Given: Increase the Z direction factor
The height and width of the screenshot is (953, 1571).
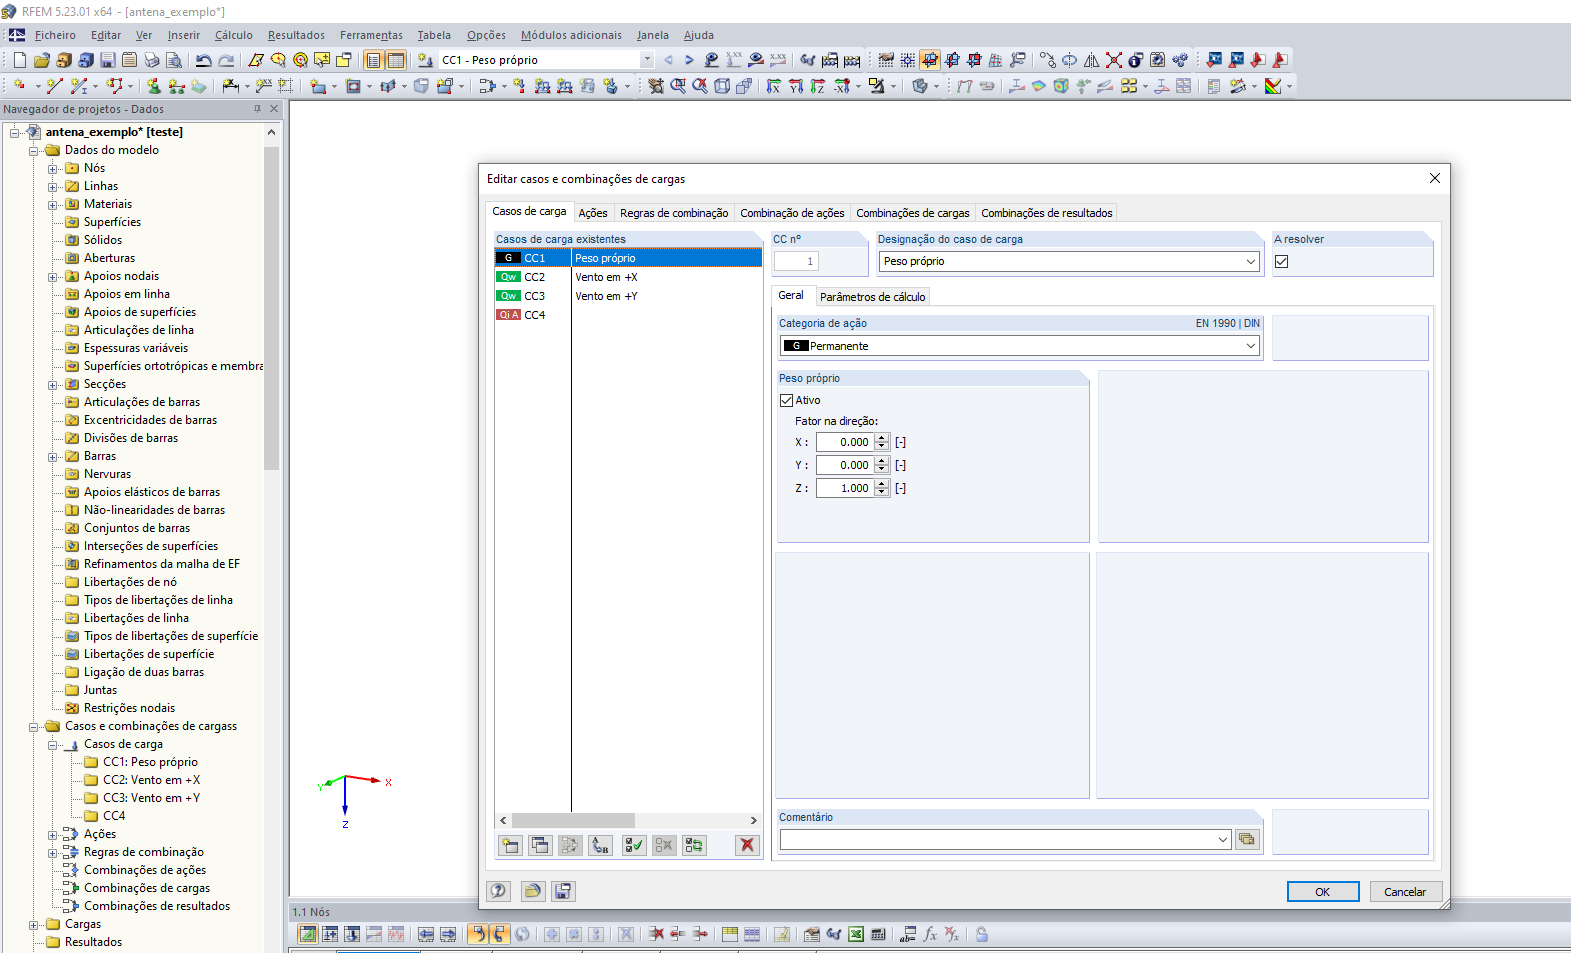Looking at the screenshot, I should pyautogui.click(x=882, y=484).
